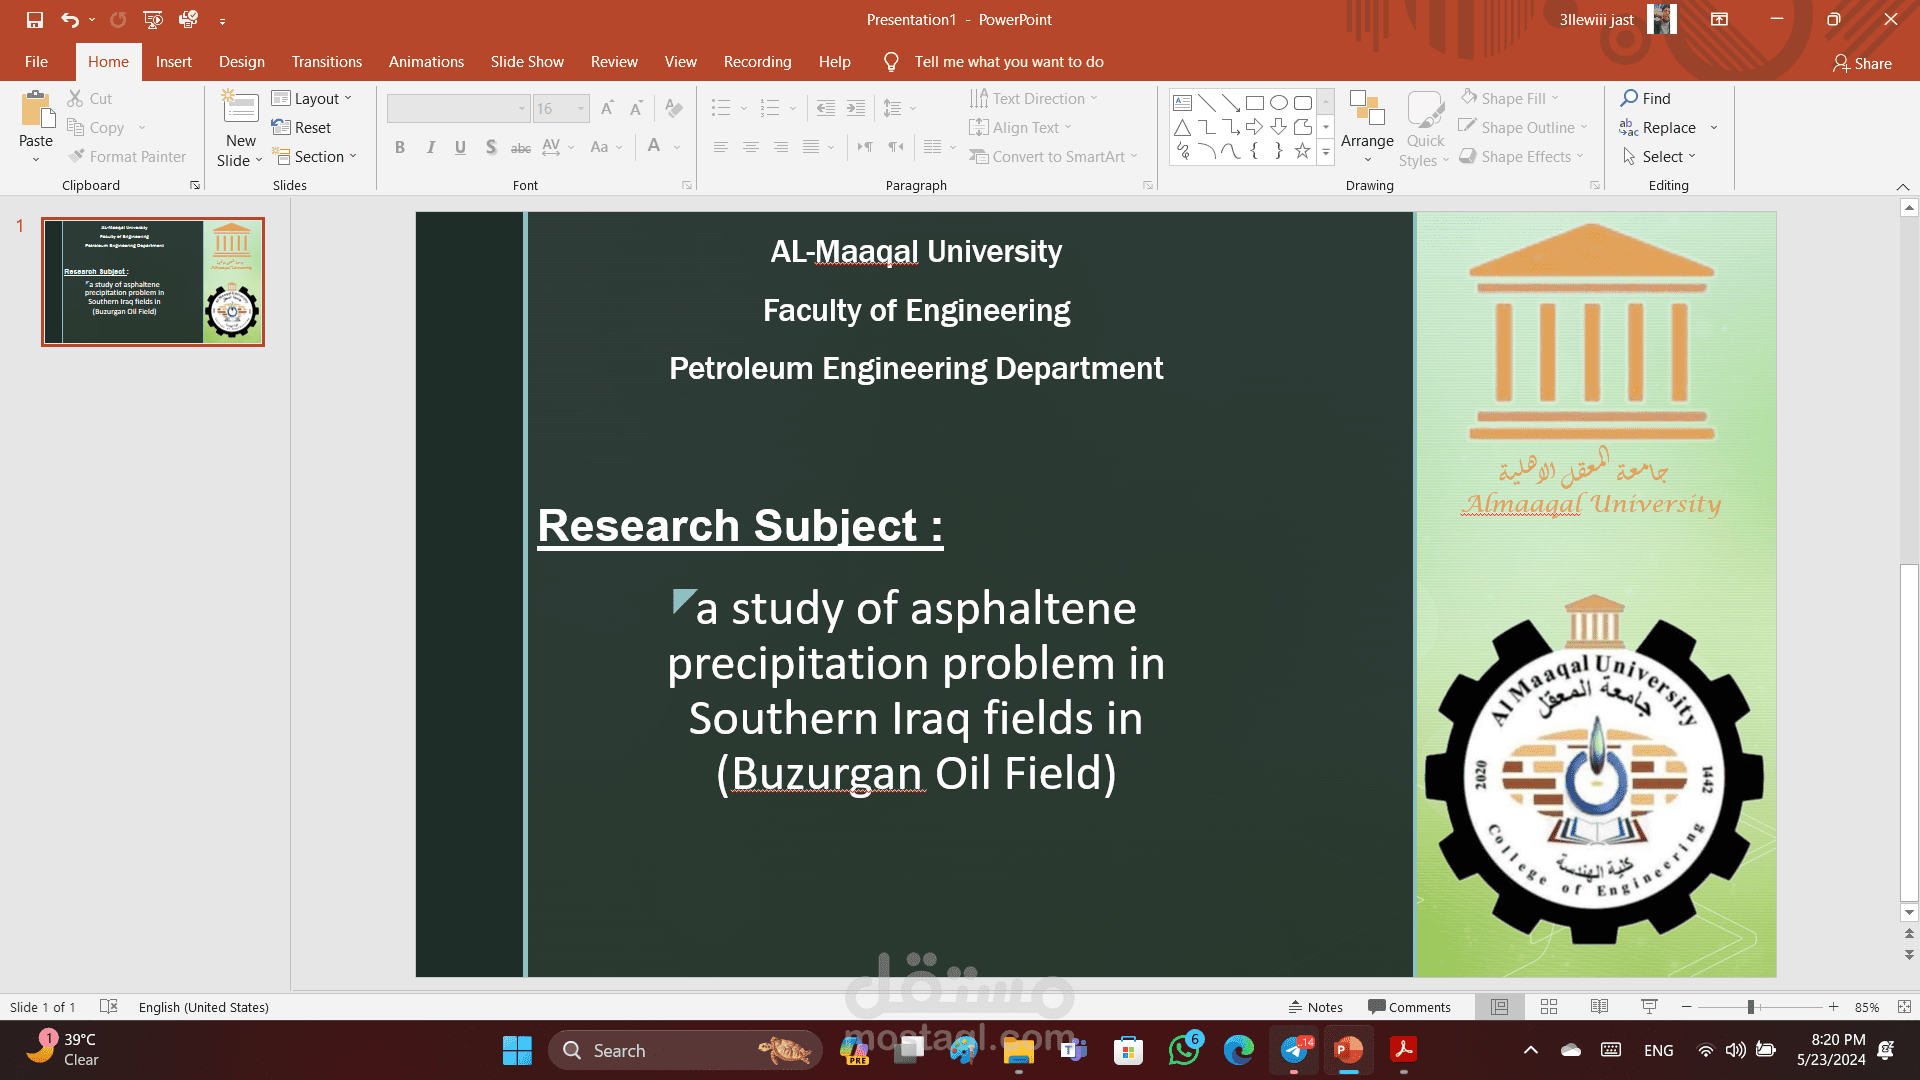Open the File menu

tap(36, 61)
